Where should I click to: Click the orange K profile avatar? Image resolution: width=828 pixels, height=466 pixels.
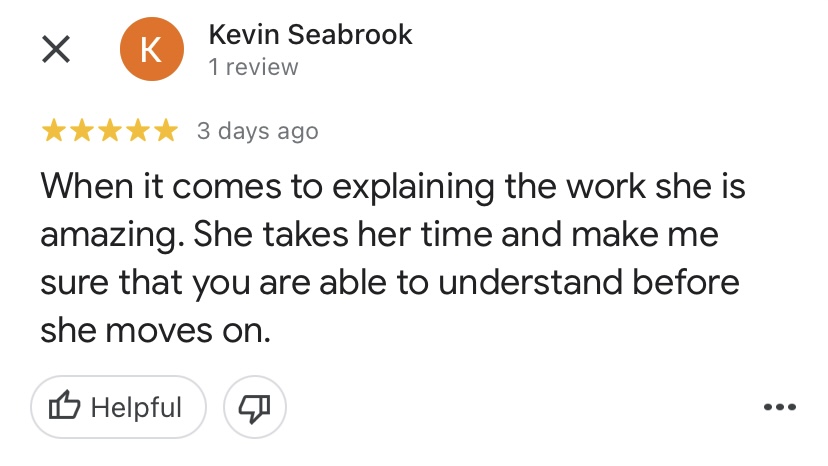[150, 50]
